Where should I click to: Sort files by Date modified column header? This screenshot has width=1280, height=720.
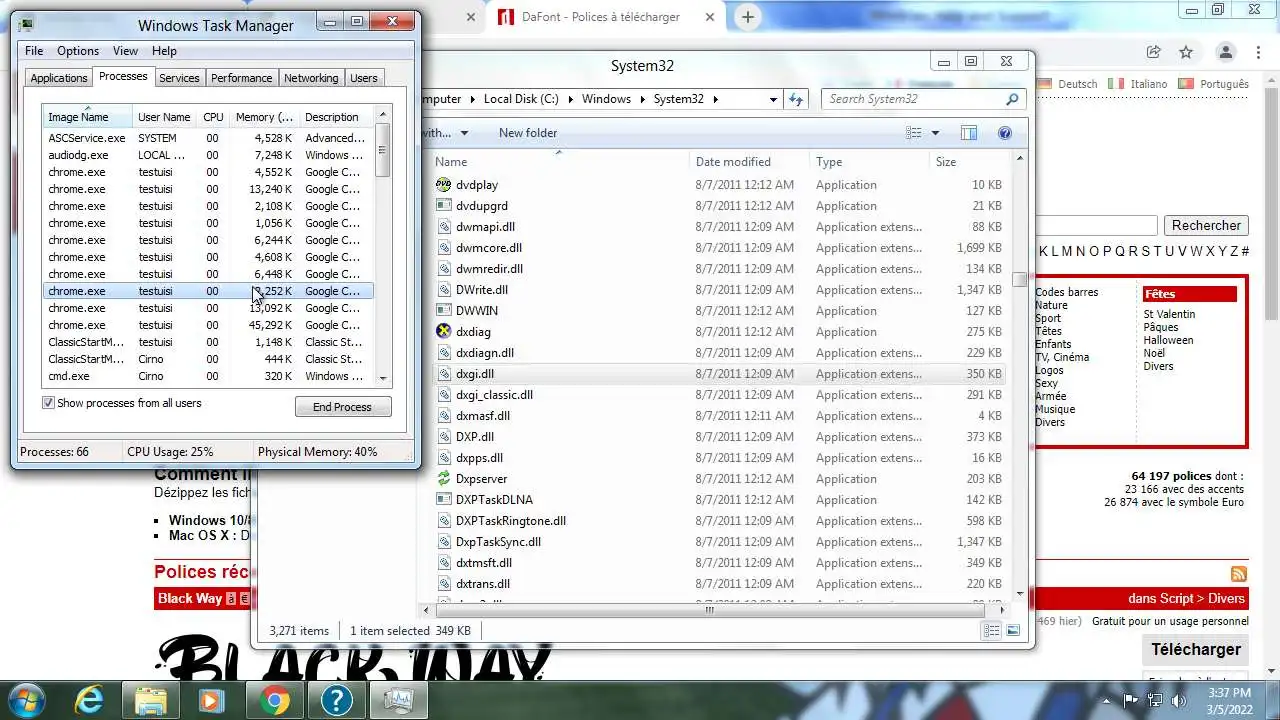749,162
